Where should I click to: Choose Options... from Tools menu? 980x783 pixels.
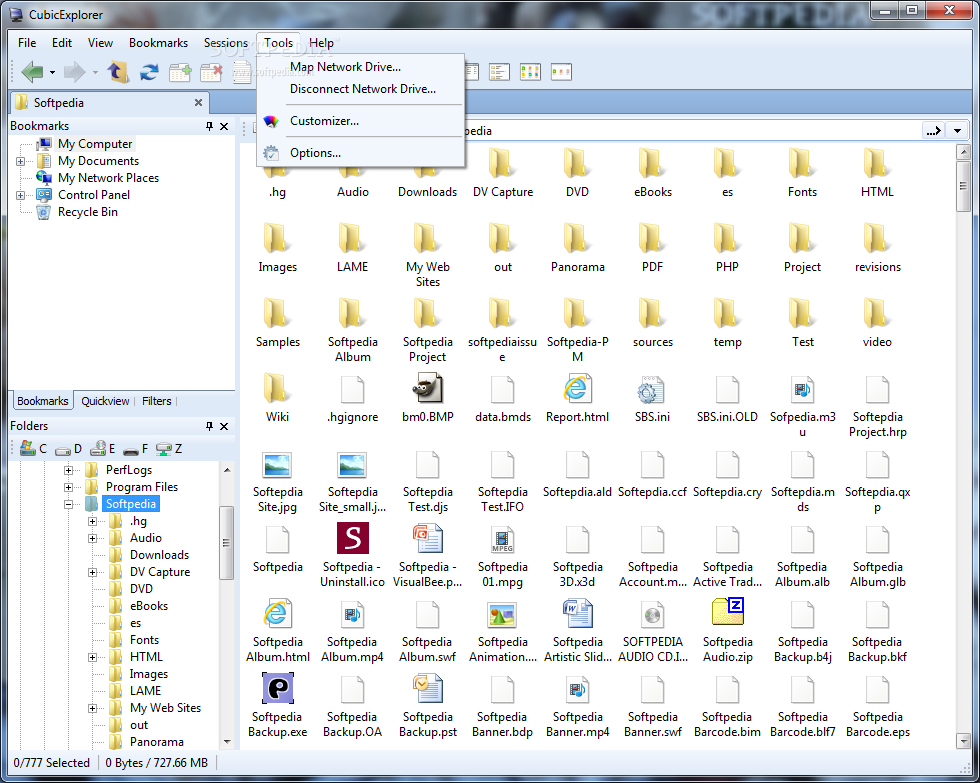[x=361, y=152]
